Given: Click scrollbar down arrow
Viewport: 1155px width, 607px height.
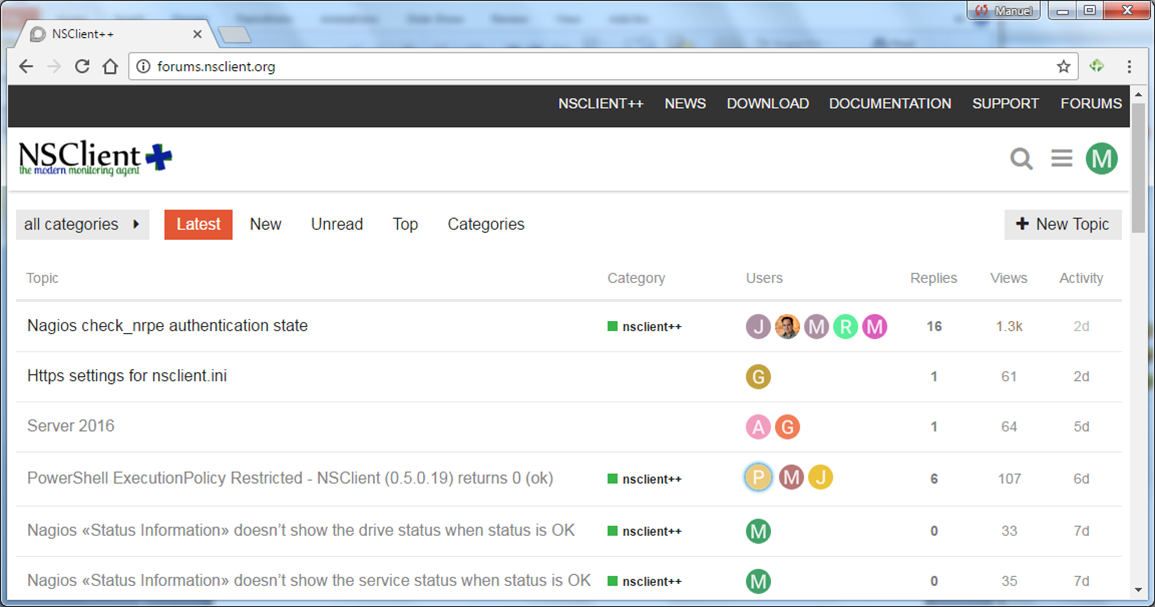Looking at the screenshot, I should tap(1138, 589).
